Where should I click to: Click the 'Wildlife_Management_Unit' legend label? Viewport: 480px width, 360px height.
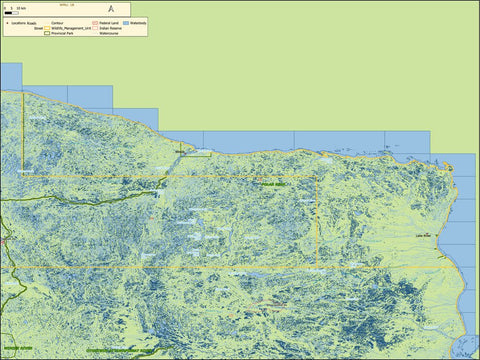pos(71,28)
